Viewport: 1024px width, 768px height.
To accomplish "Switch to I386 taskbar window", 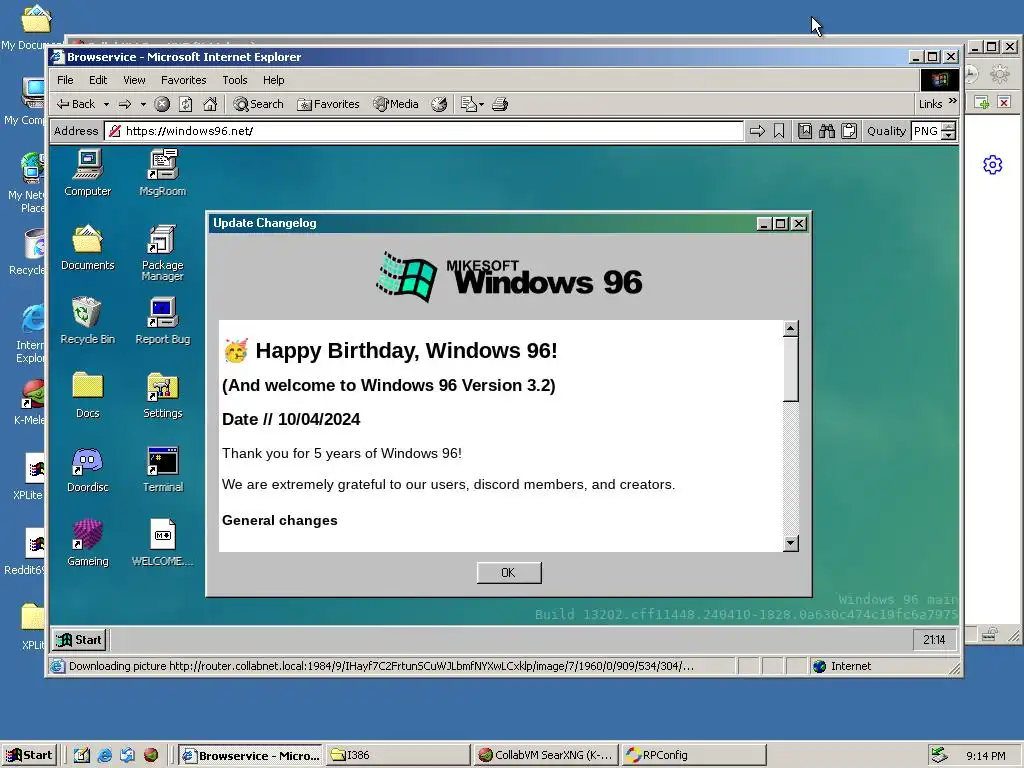I will [398, 755].
